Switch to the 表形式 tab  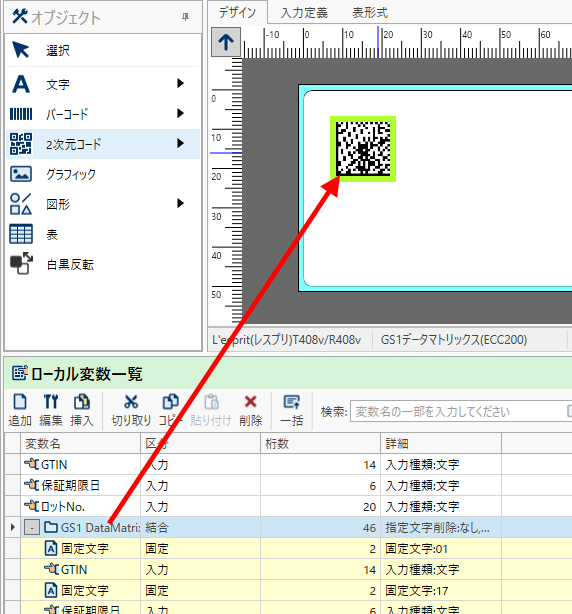click(370, 13)
